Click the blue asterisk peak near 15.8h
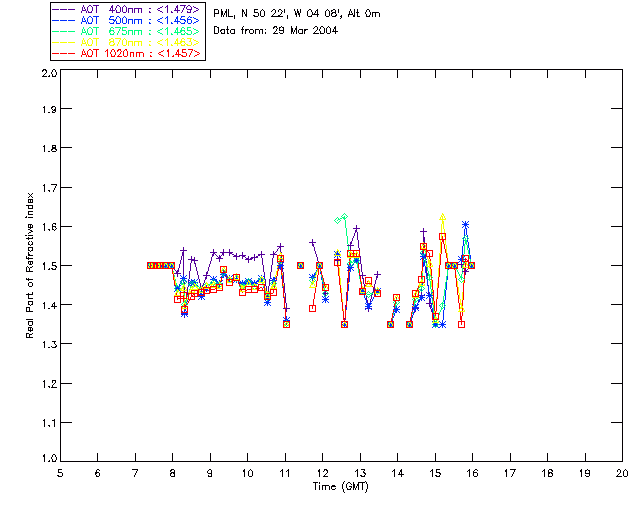This screenshot has width=640, height=512. pyautogui.click(x=465, y=225)
